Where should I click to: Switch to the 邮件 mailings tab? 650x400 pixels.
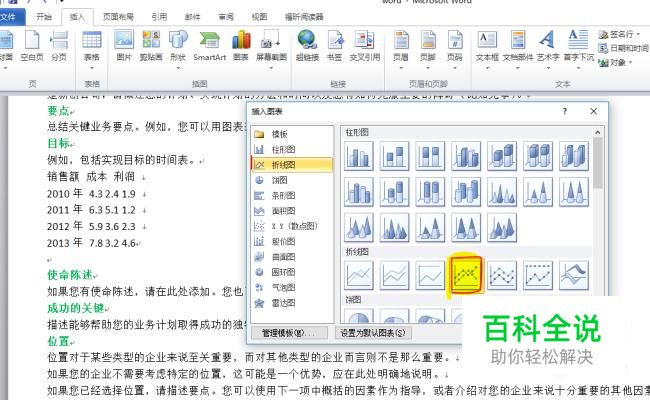[192, 17]
